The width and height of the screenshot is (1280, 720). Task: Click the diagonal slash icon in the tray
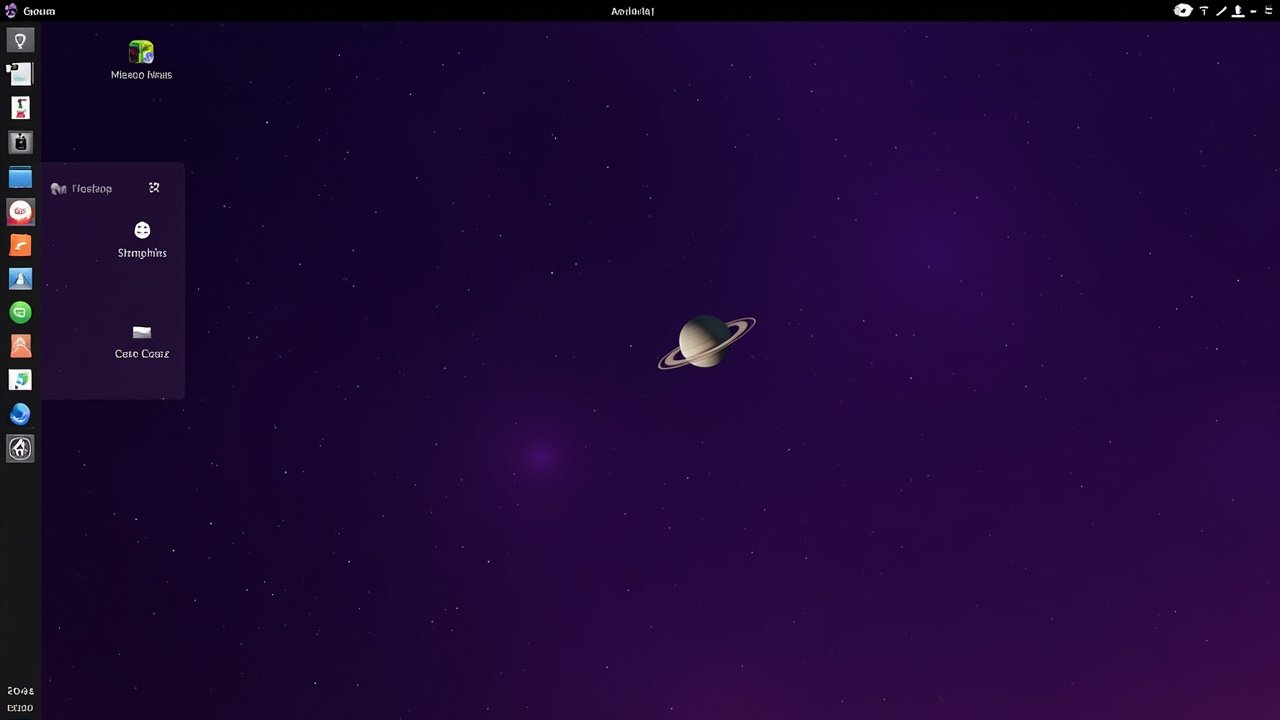click(1221, 11)
